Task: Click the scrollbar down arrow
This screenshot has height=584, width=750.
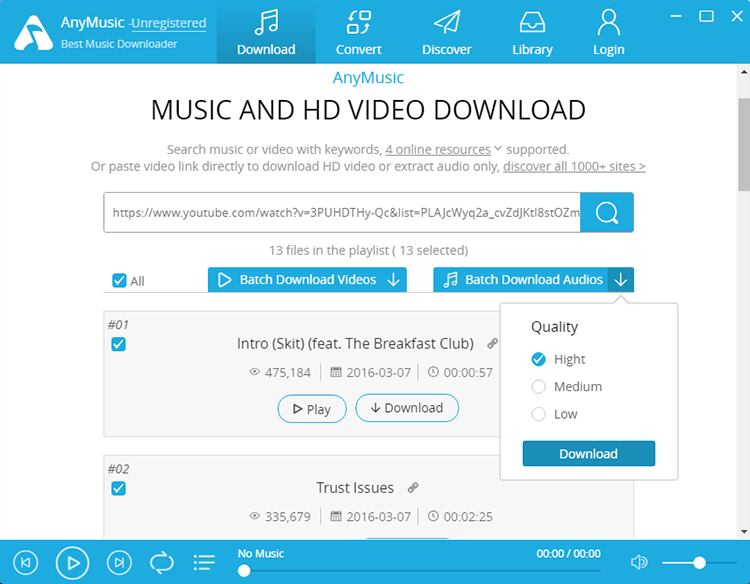Action: [744, 531]
